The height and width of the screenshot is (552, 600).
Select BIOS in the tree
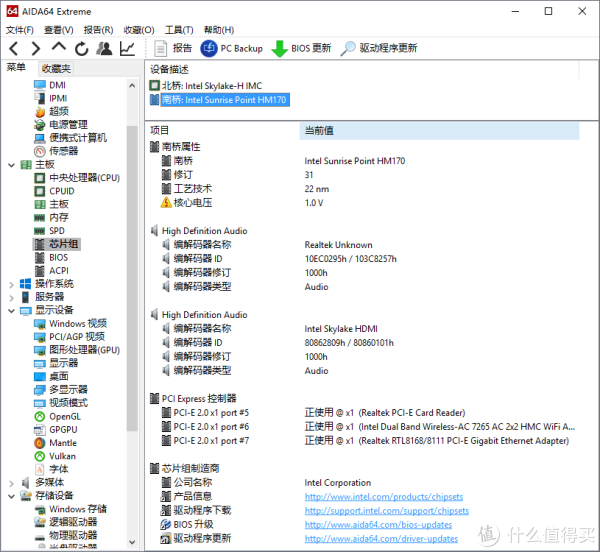[x=51, y=257]
